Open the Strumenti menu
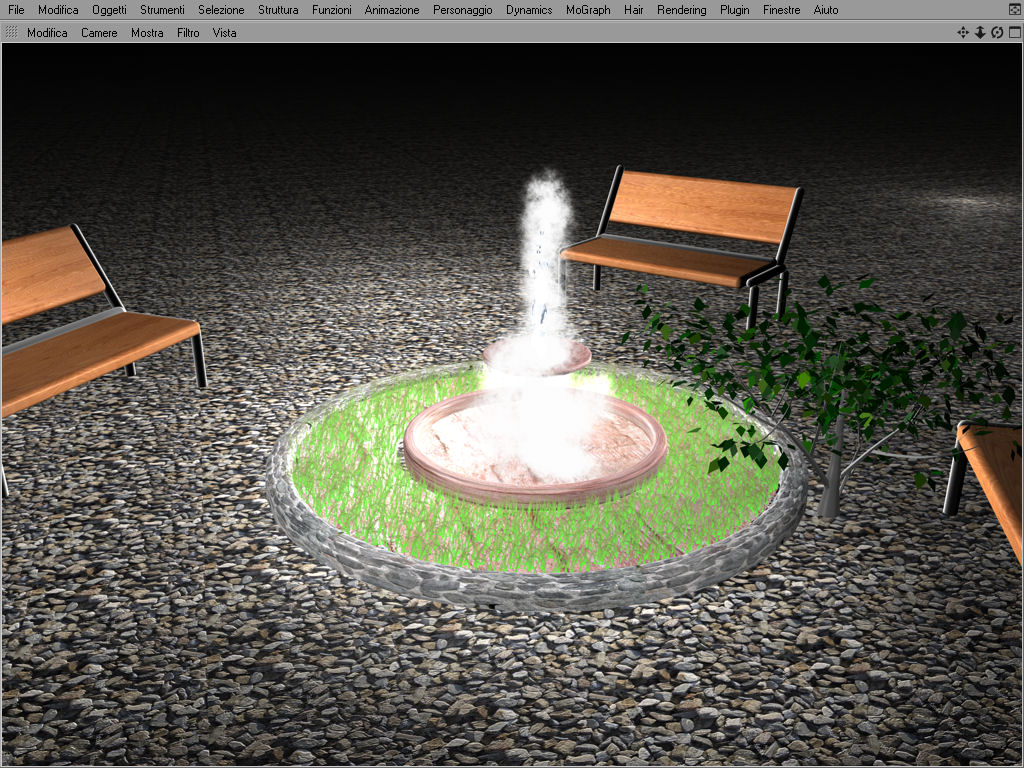This screenshot has width=1024, height=768. [x=162, y=10]
